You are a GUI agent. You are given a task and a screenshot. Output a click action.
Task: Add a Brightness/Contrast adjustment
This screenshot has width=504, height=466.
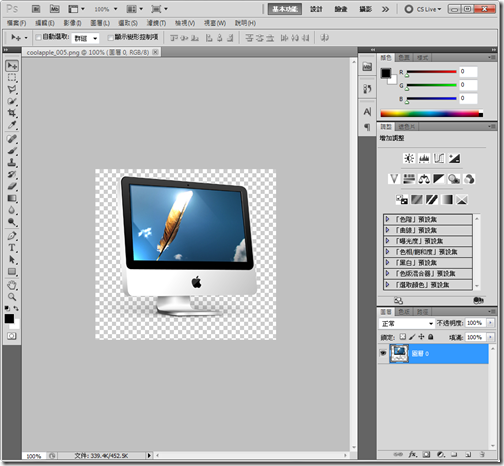tap(409, 158)
